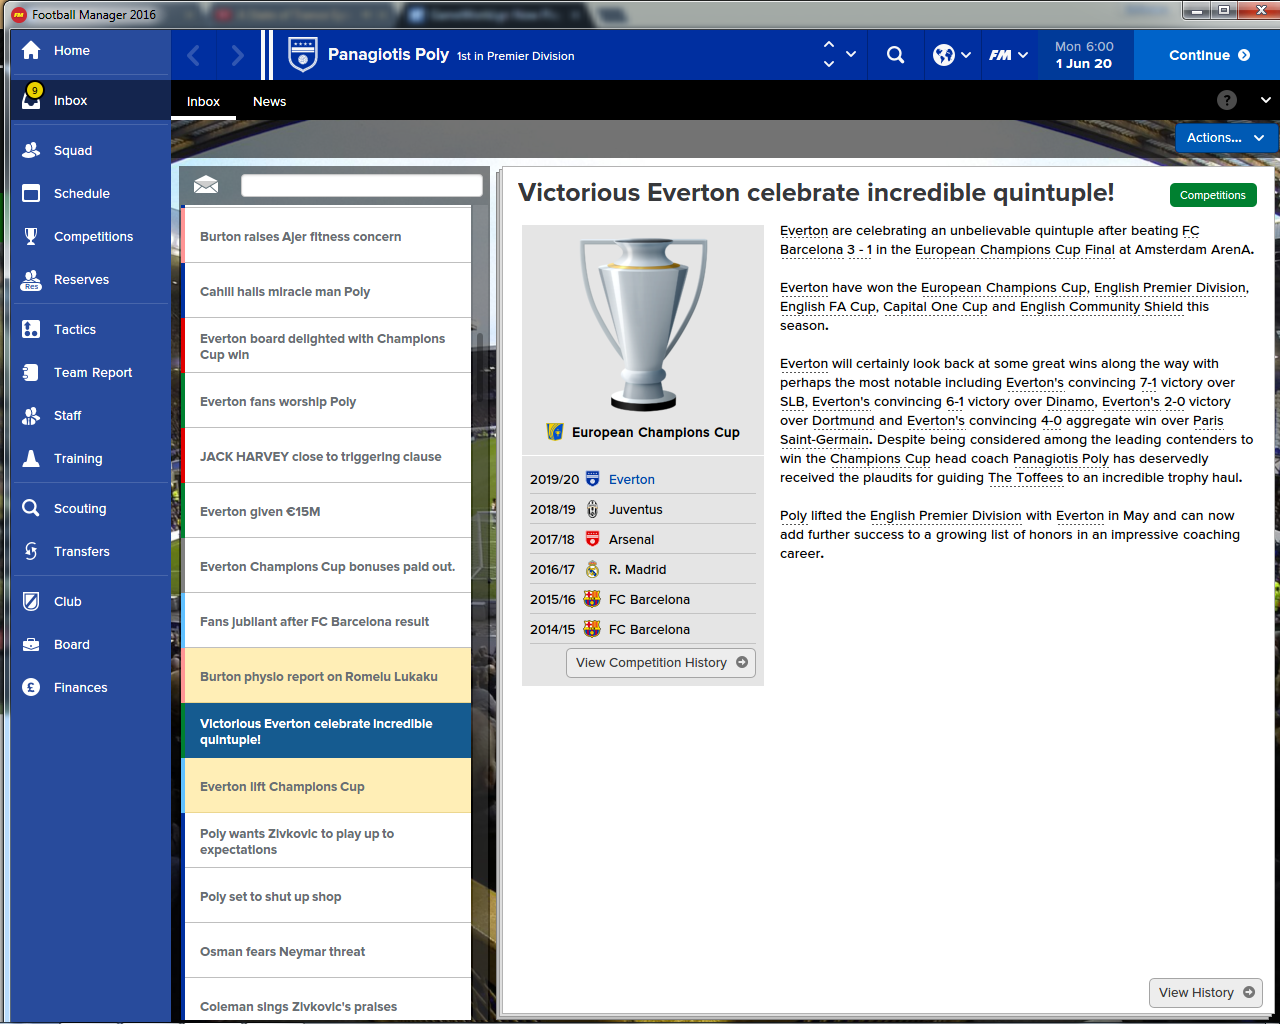Open message Poly set to shut up shop

[326, 896]
